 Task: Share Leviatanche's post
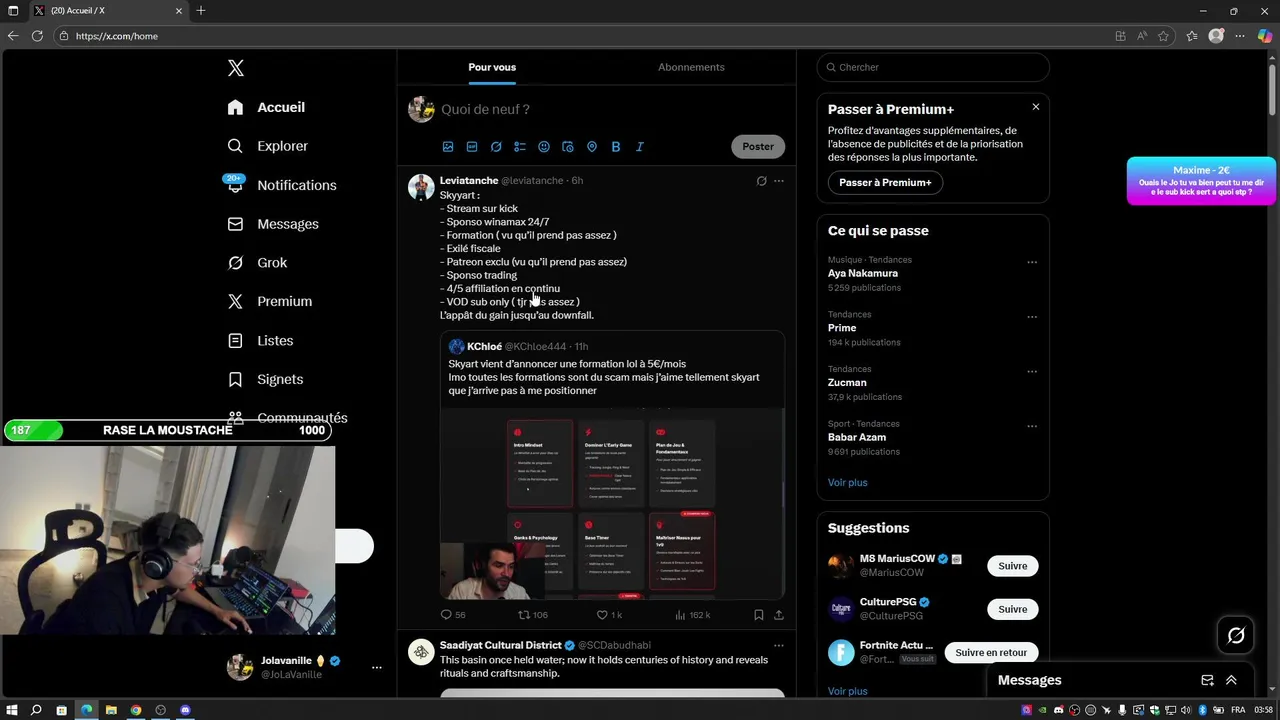779,615
